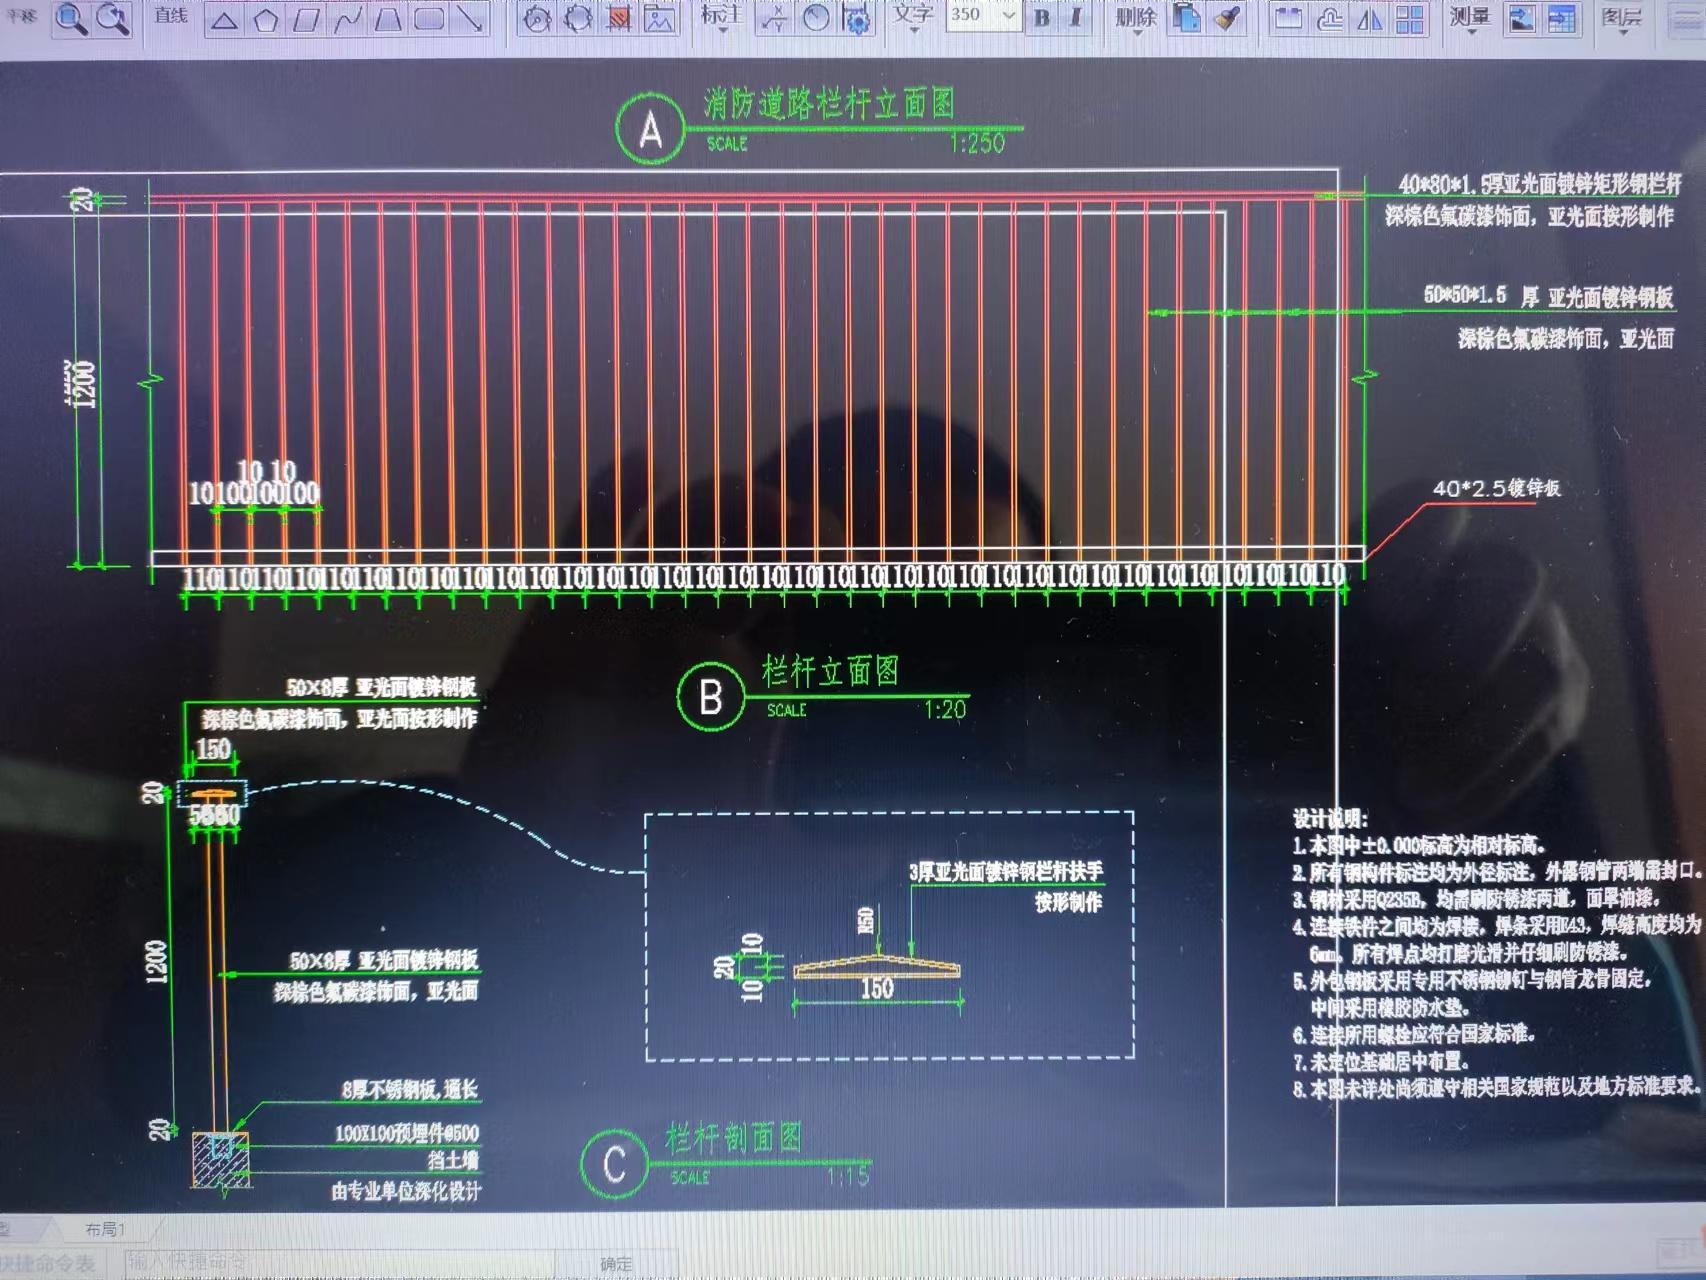Open the text height 350 dropdown

1008,16
